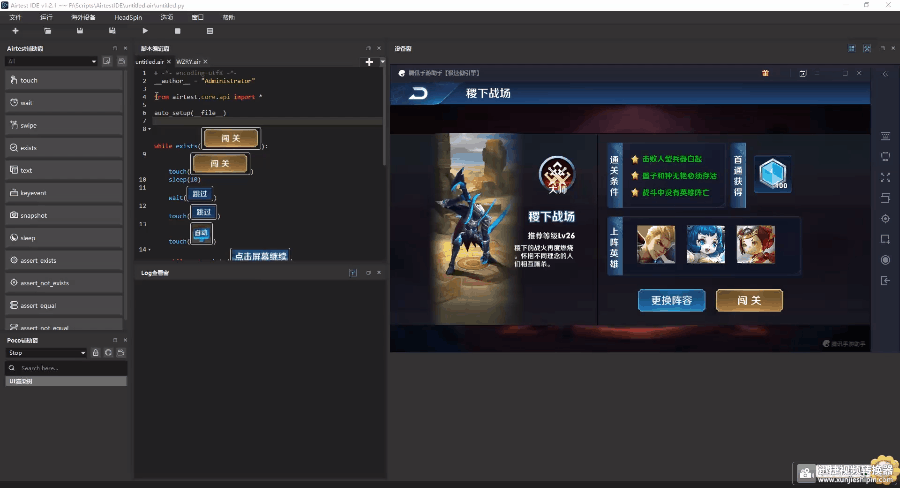Switch to the W2RY.air script tab

188,61
